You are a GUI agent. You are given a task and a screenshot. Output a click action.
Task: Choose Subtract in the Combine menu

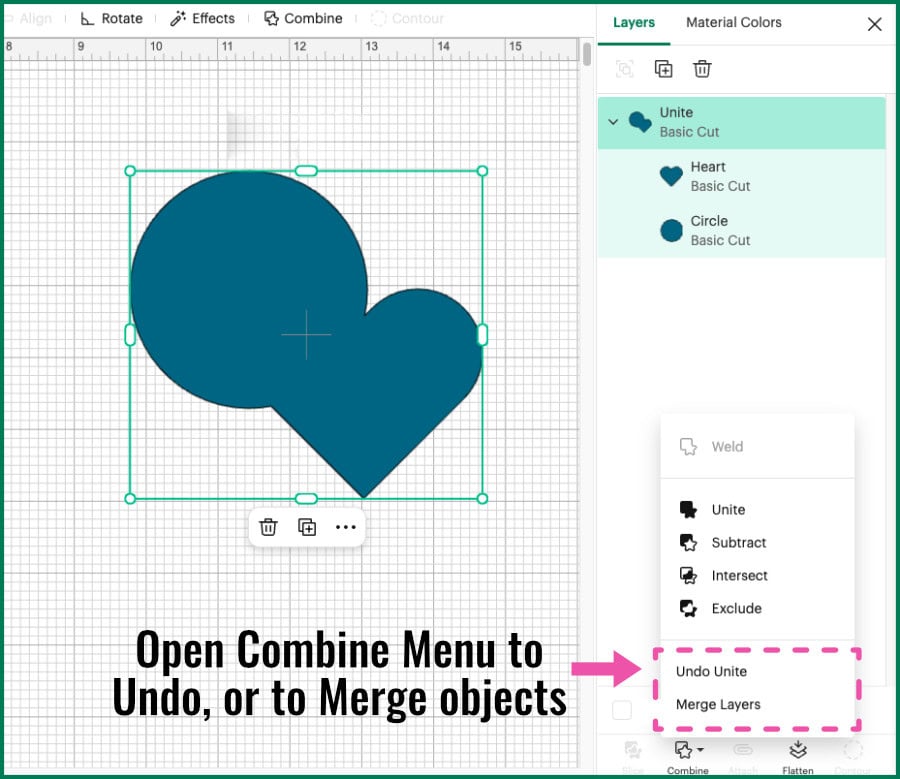click(757, 542)
